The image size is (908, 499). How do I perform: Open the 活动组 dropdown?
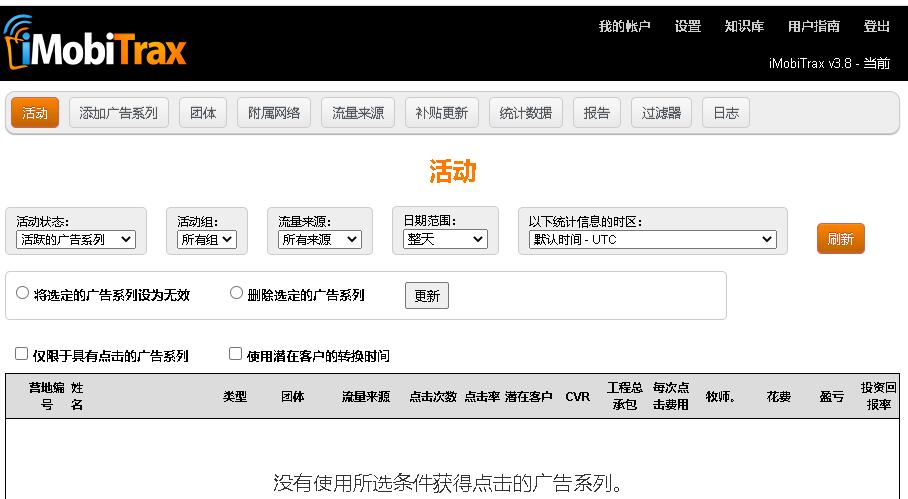point(207,240)
